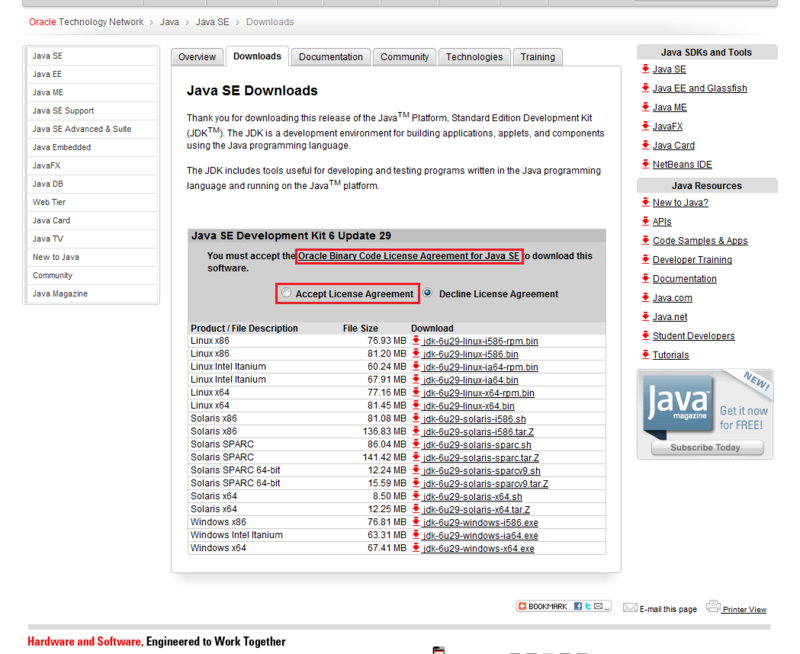Download jdk-6u29-solaris-sparc.tar.Z file

[481, 458]
